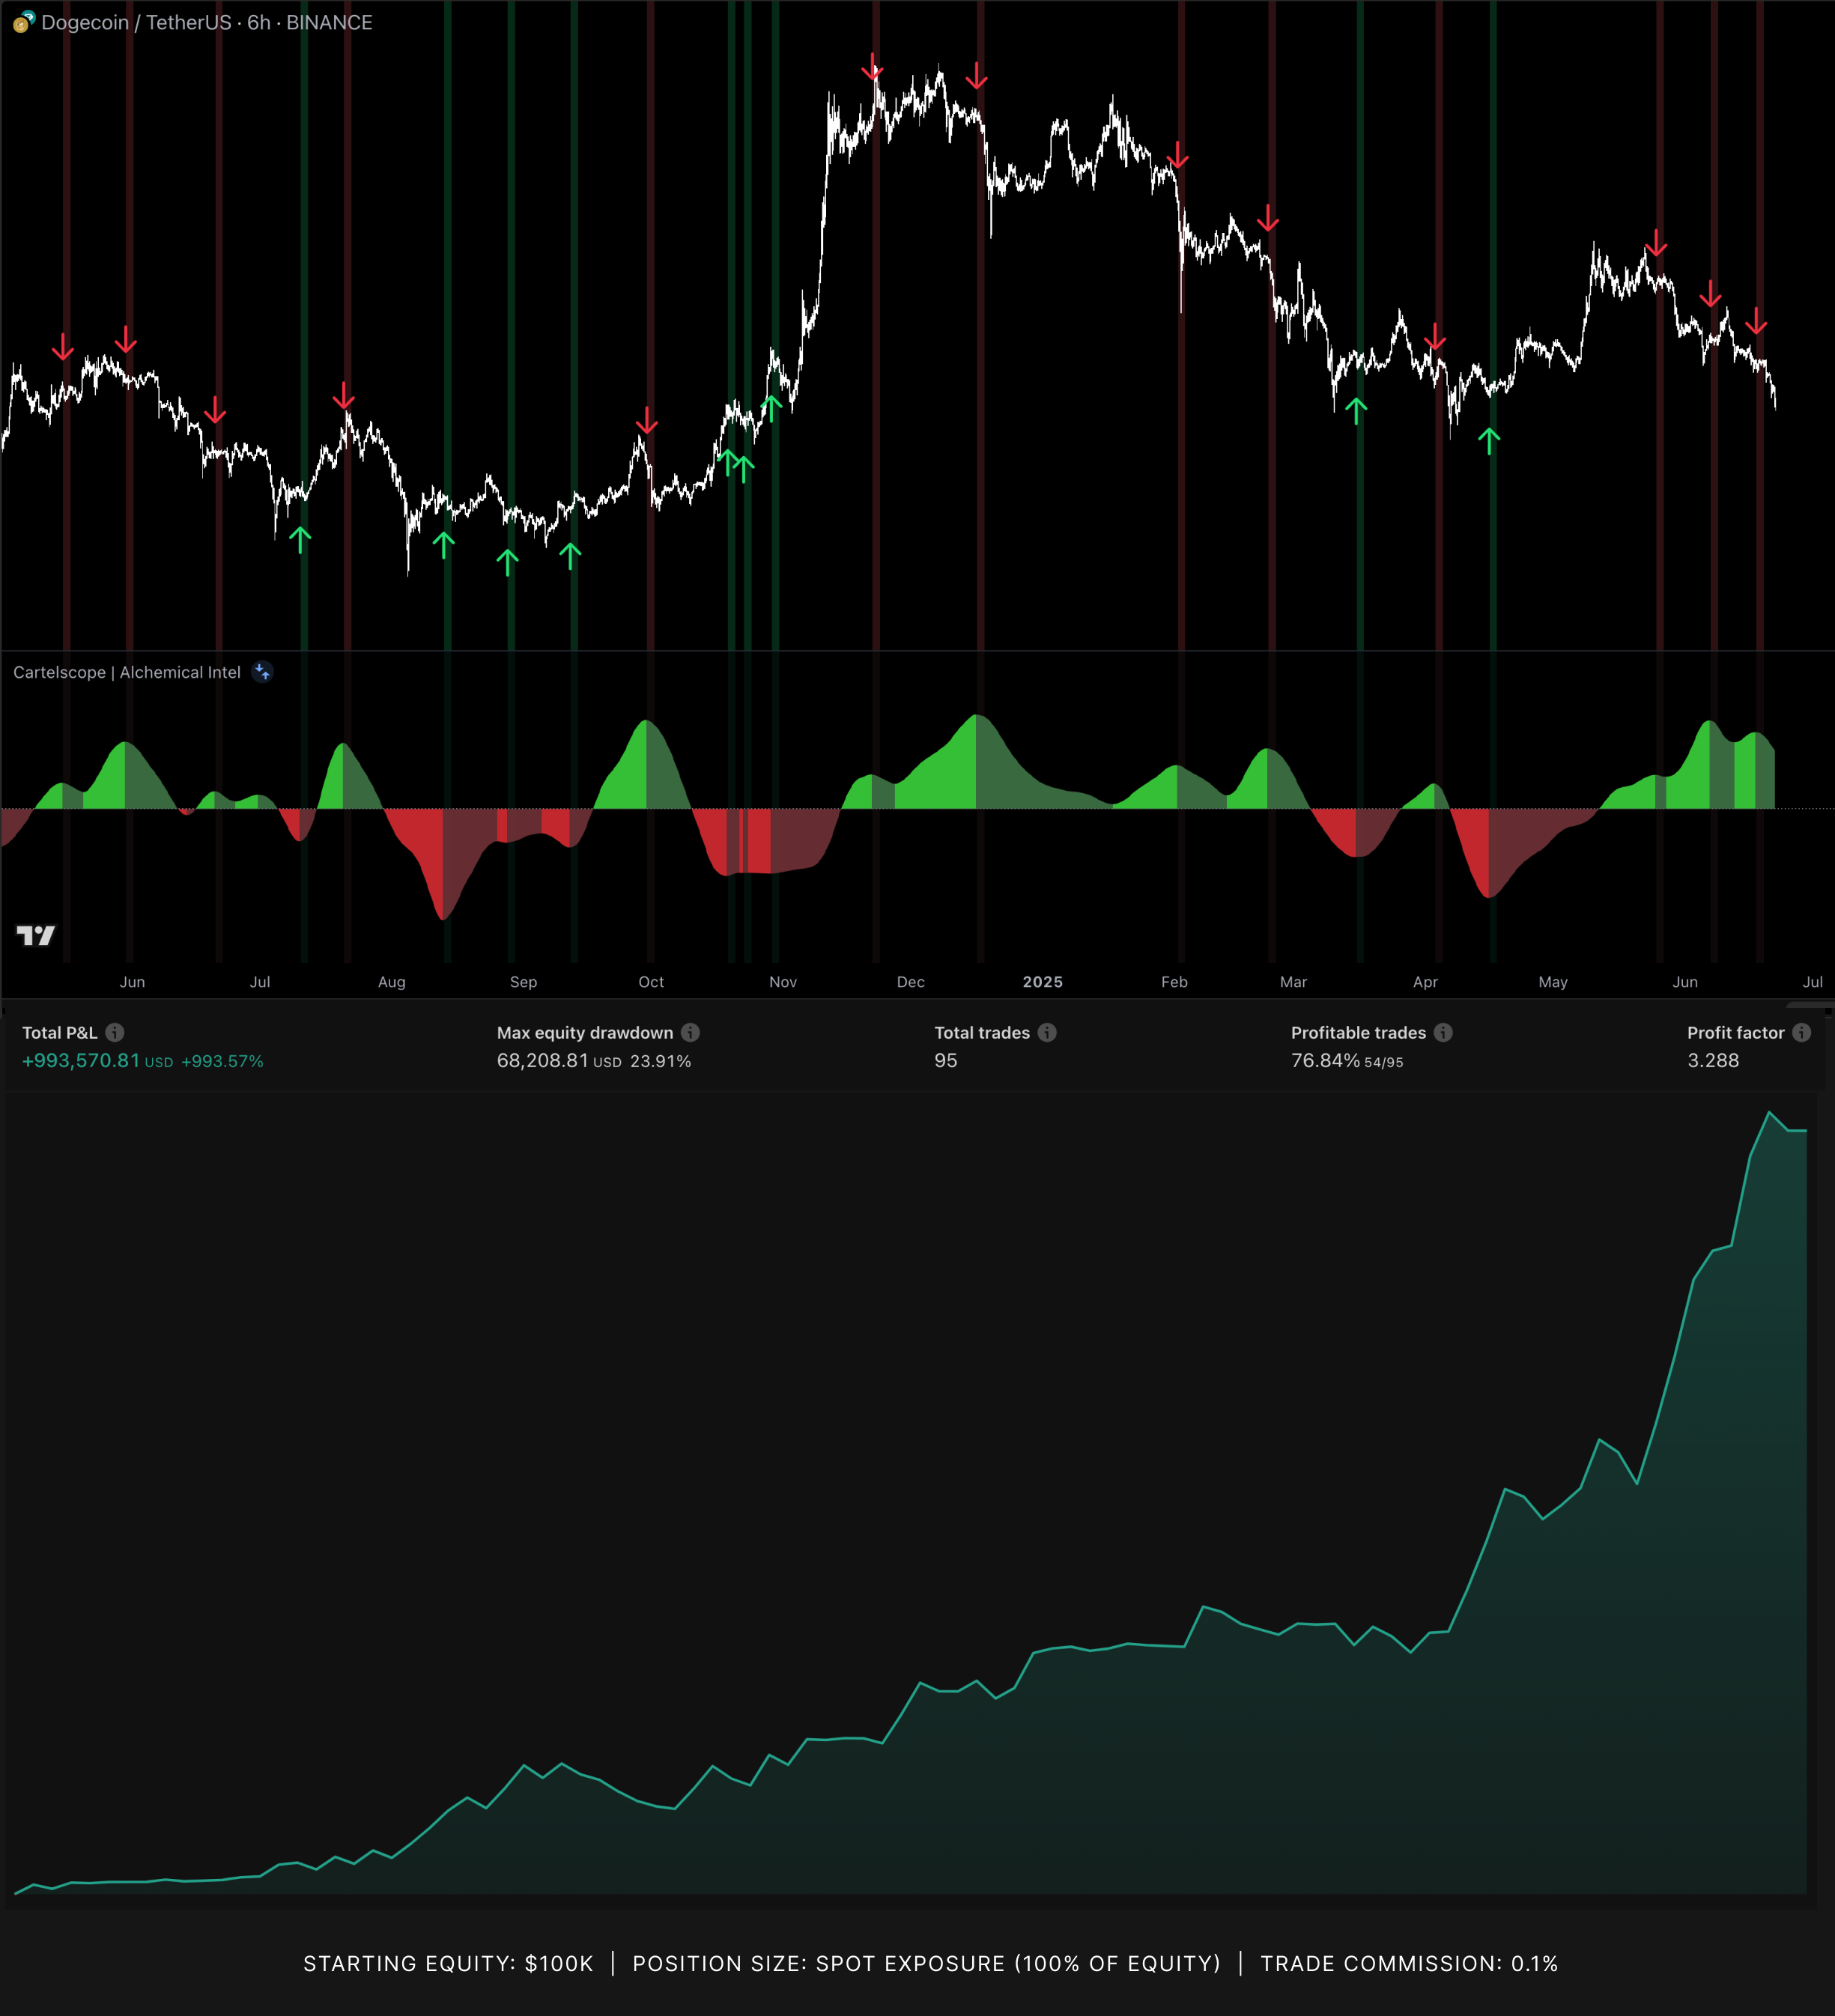Click the 68,208.81 USD drawdown value
Screen dimensions: 1835x2016
point(559,1061)
